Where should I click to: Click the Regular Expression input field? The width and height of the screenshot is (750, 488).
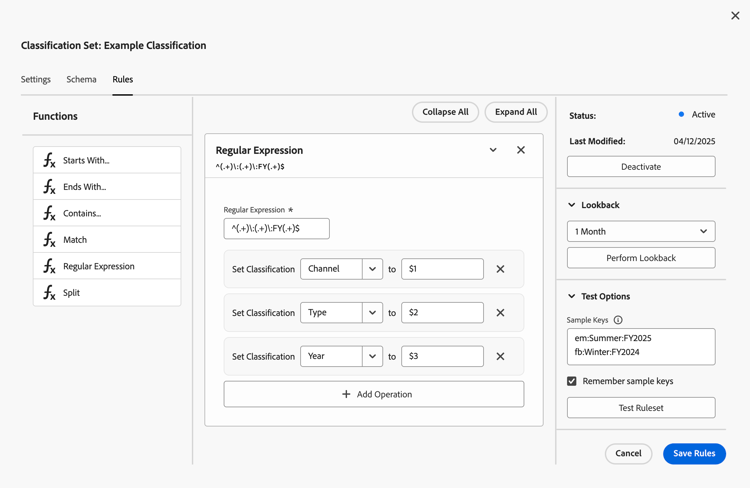point(277,228)
